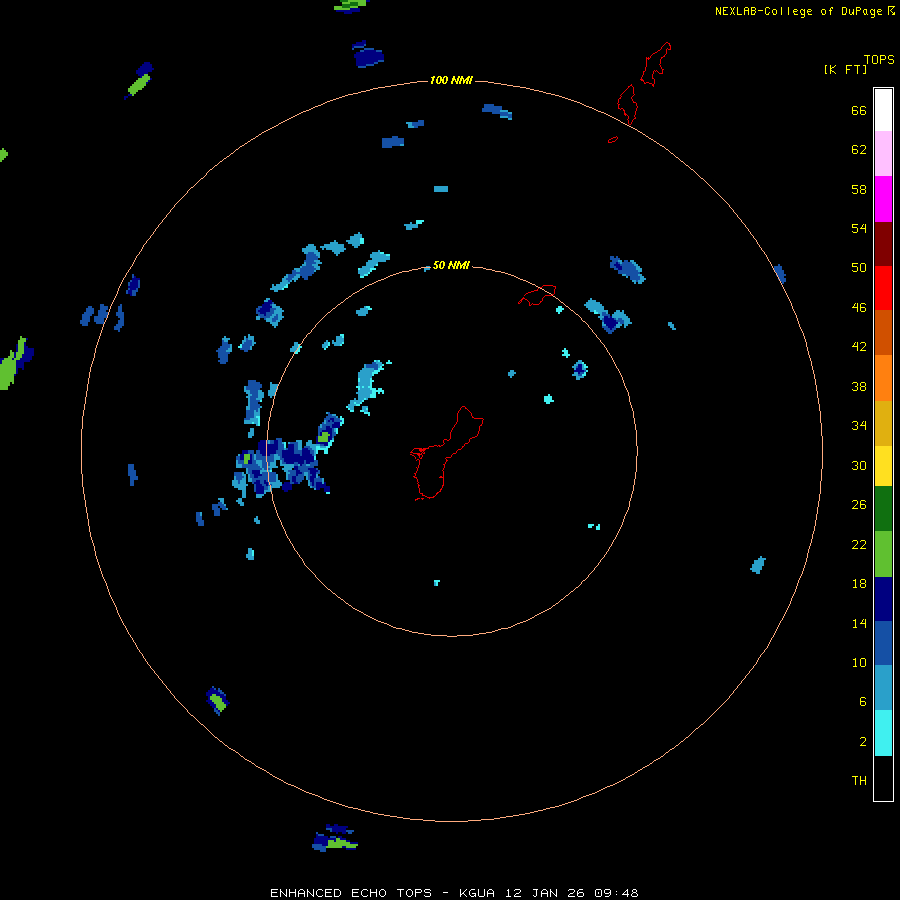Click the 66 value on the legend
This screenshot has height=900, width=900.
859,110
